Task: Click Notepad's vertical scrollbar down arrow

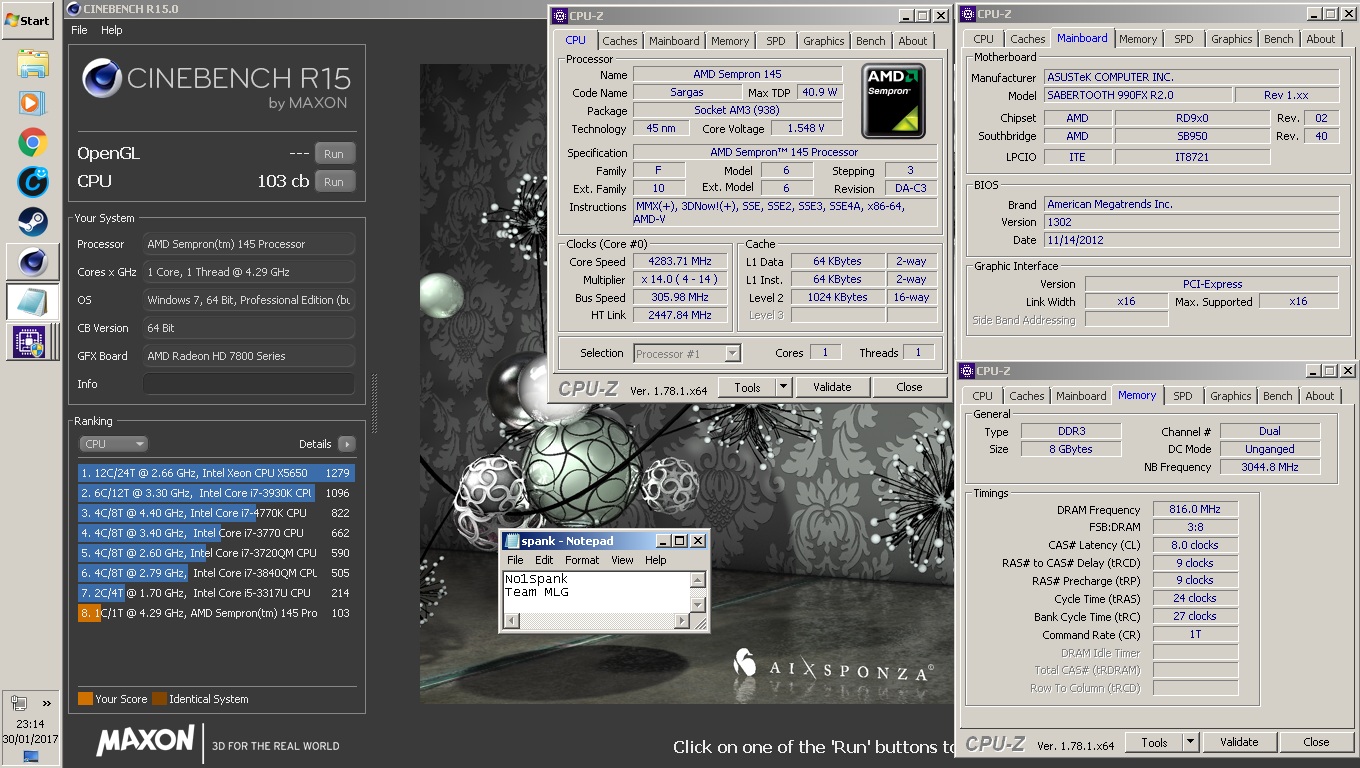Action: (x=698, y=606)
